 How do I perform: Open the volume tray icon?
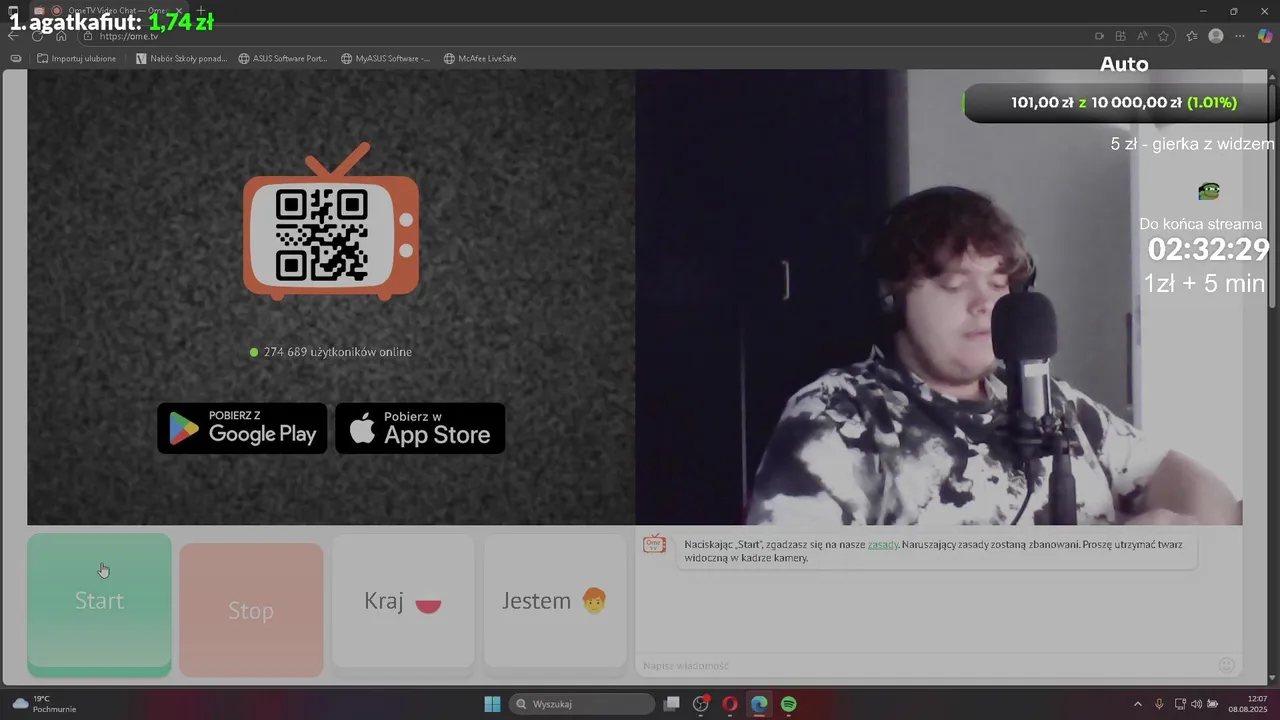click(1197, 704)
